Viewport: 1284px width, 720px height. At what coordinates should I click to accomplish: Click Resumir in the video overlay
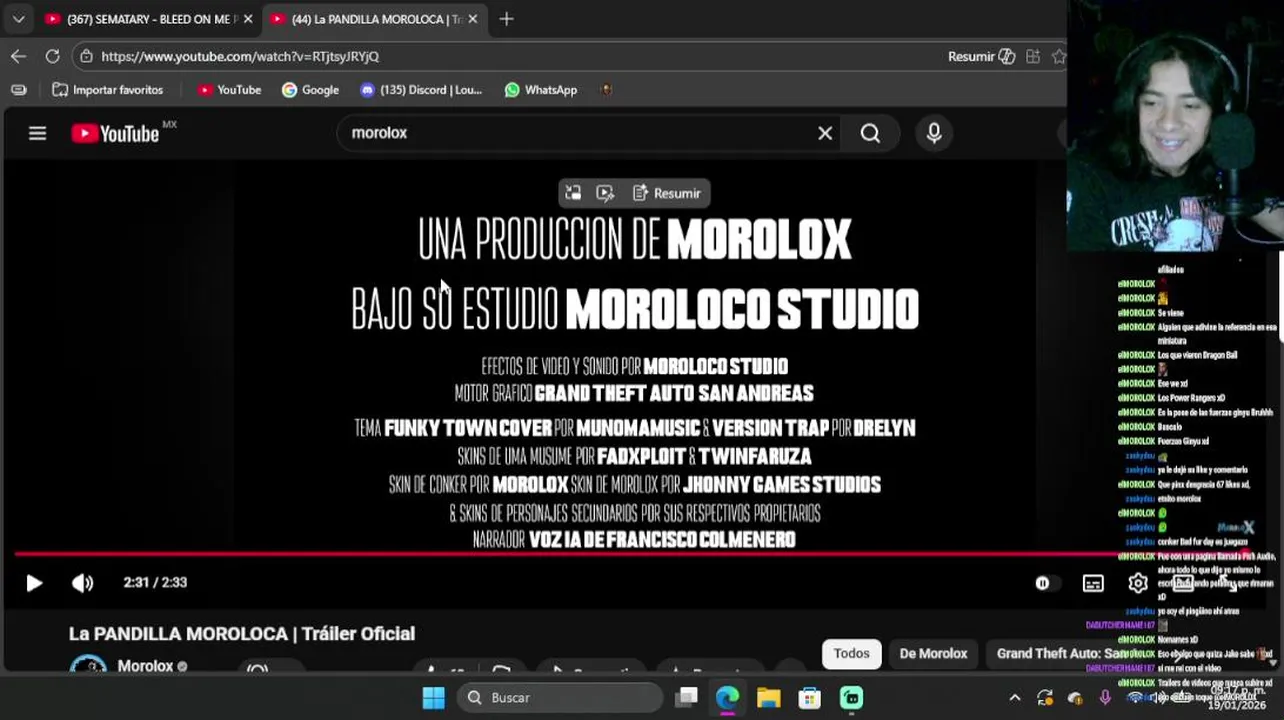[666, 193]
